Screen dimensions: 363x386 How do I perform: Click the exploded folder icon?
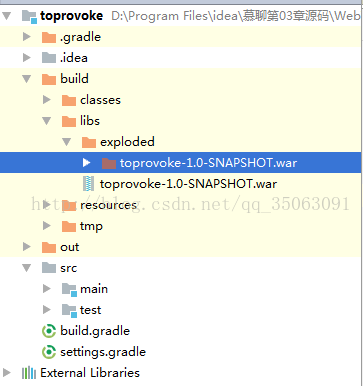89,142
